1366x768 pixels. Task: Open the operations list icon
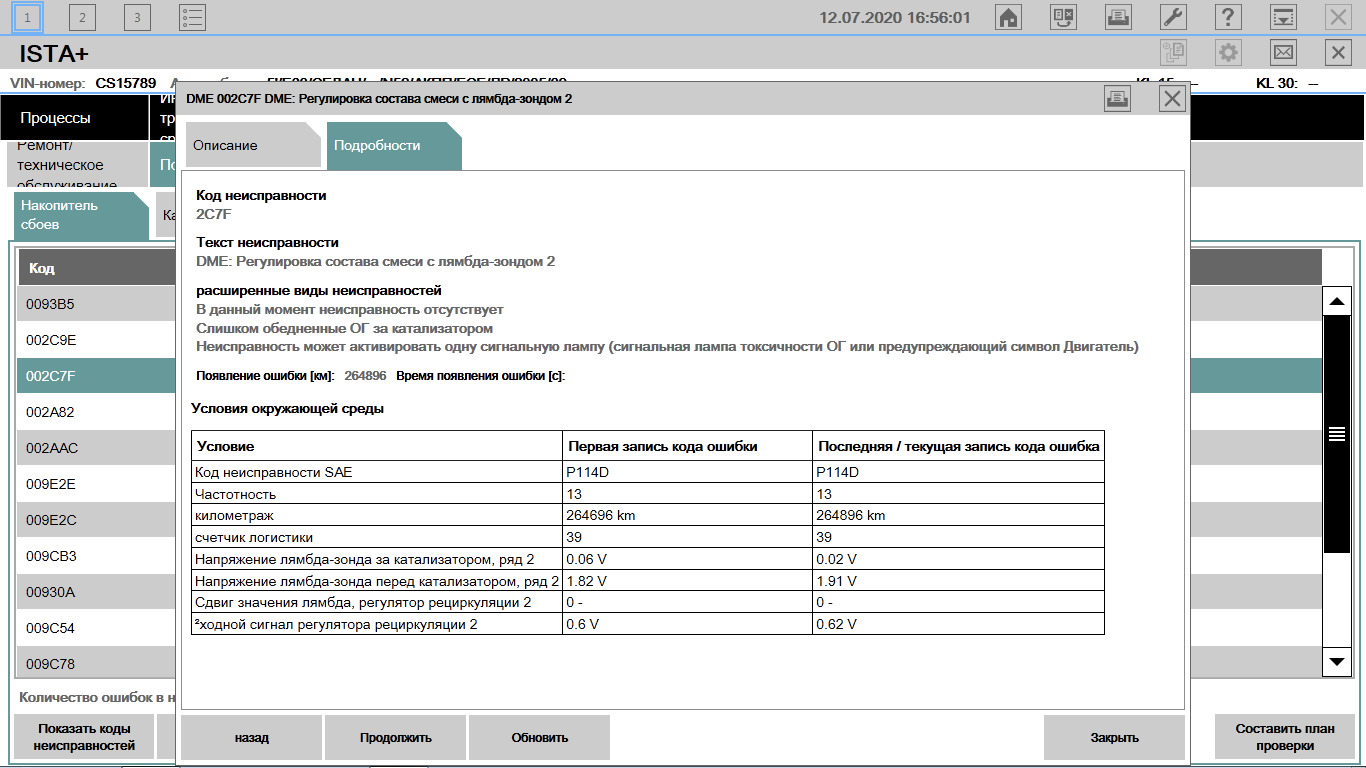(192, 17)
